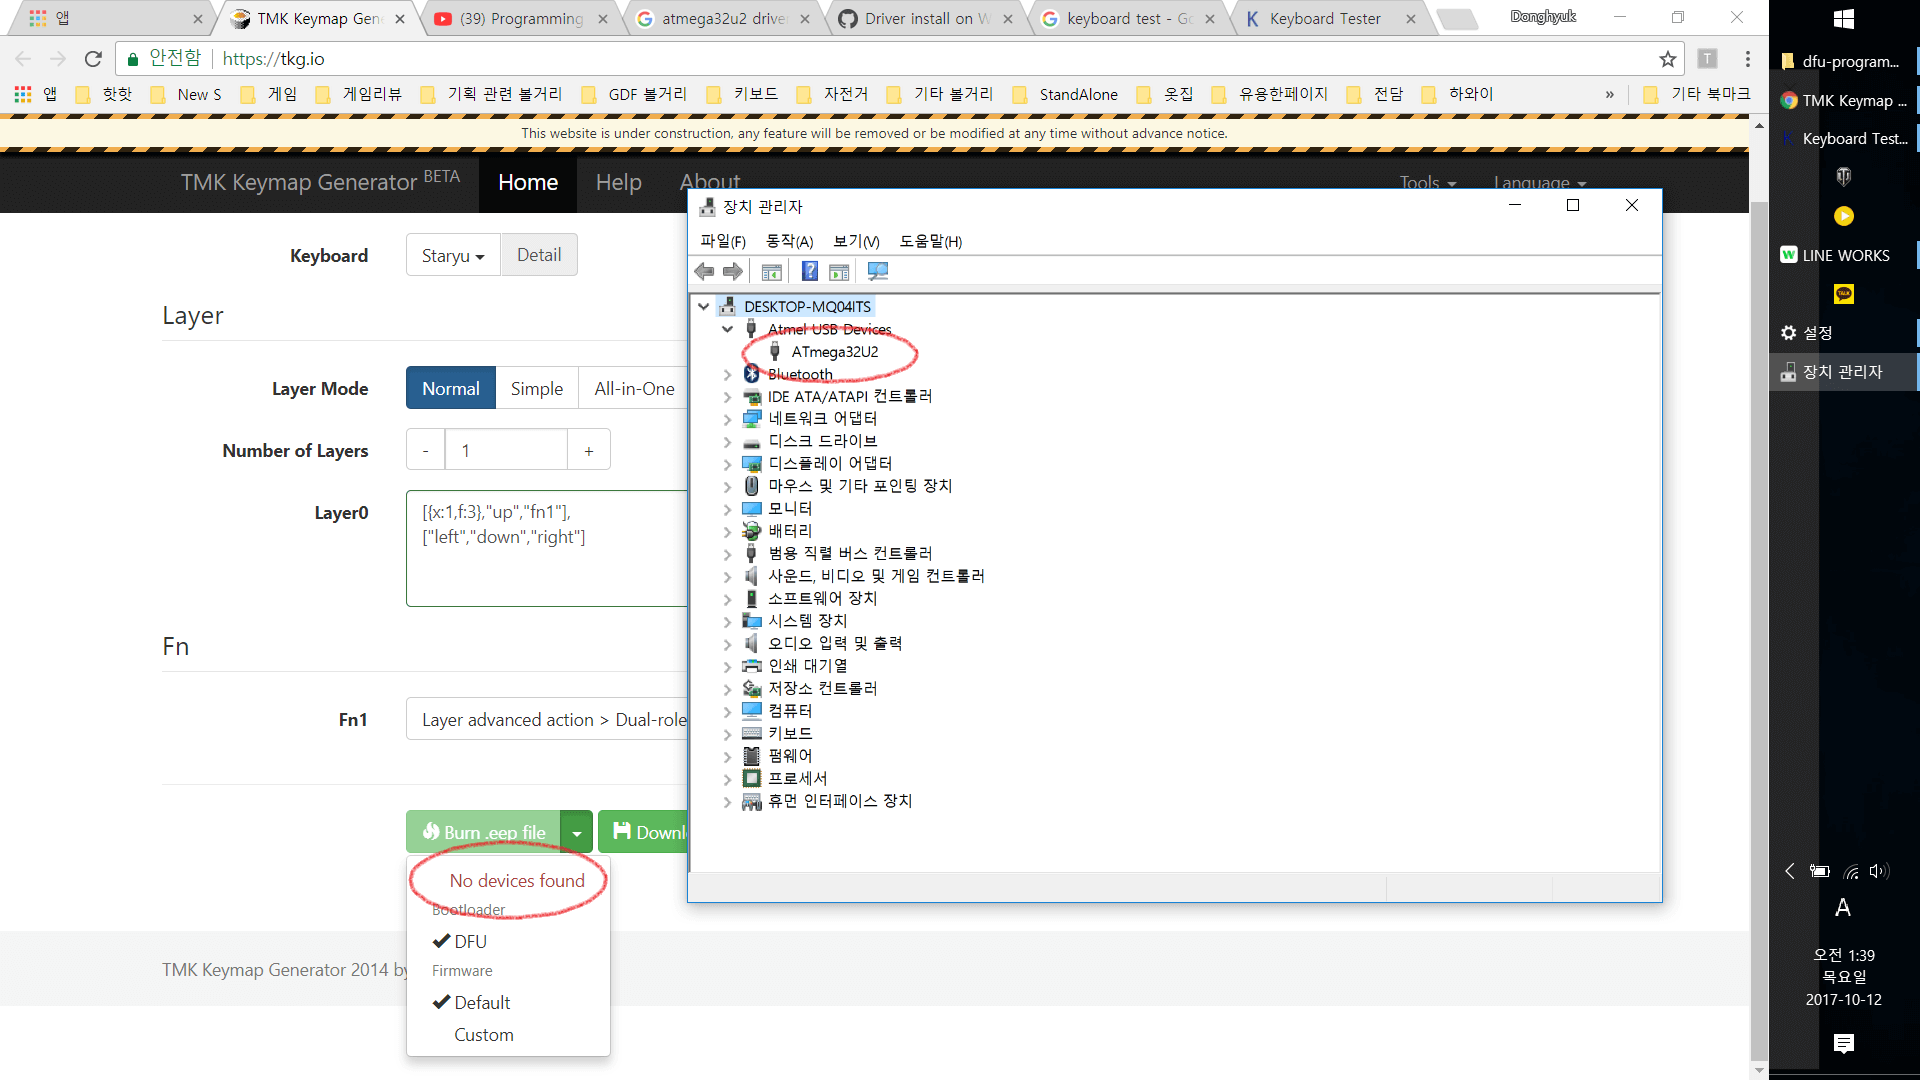Click the Detail button next to Staryu
Image resolution: width=1920 pixels, height=1080 pixels.
pyautogui.click(x=539, y=255)
